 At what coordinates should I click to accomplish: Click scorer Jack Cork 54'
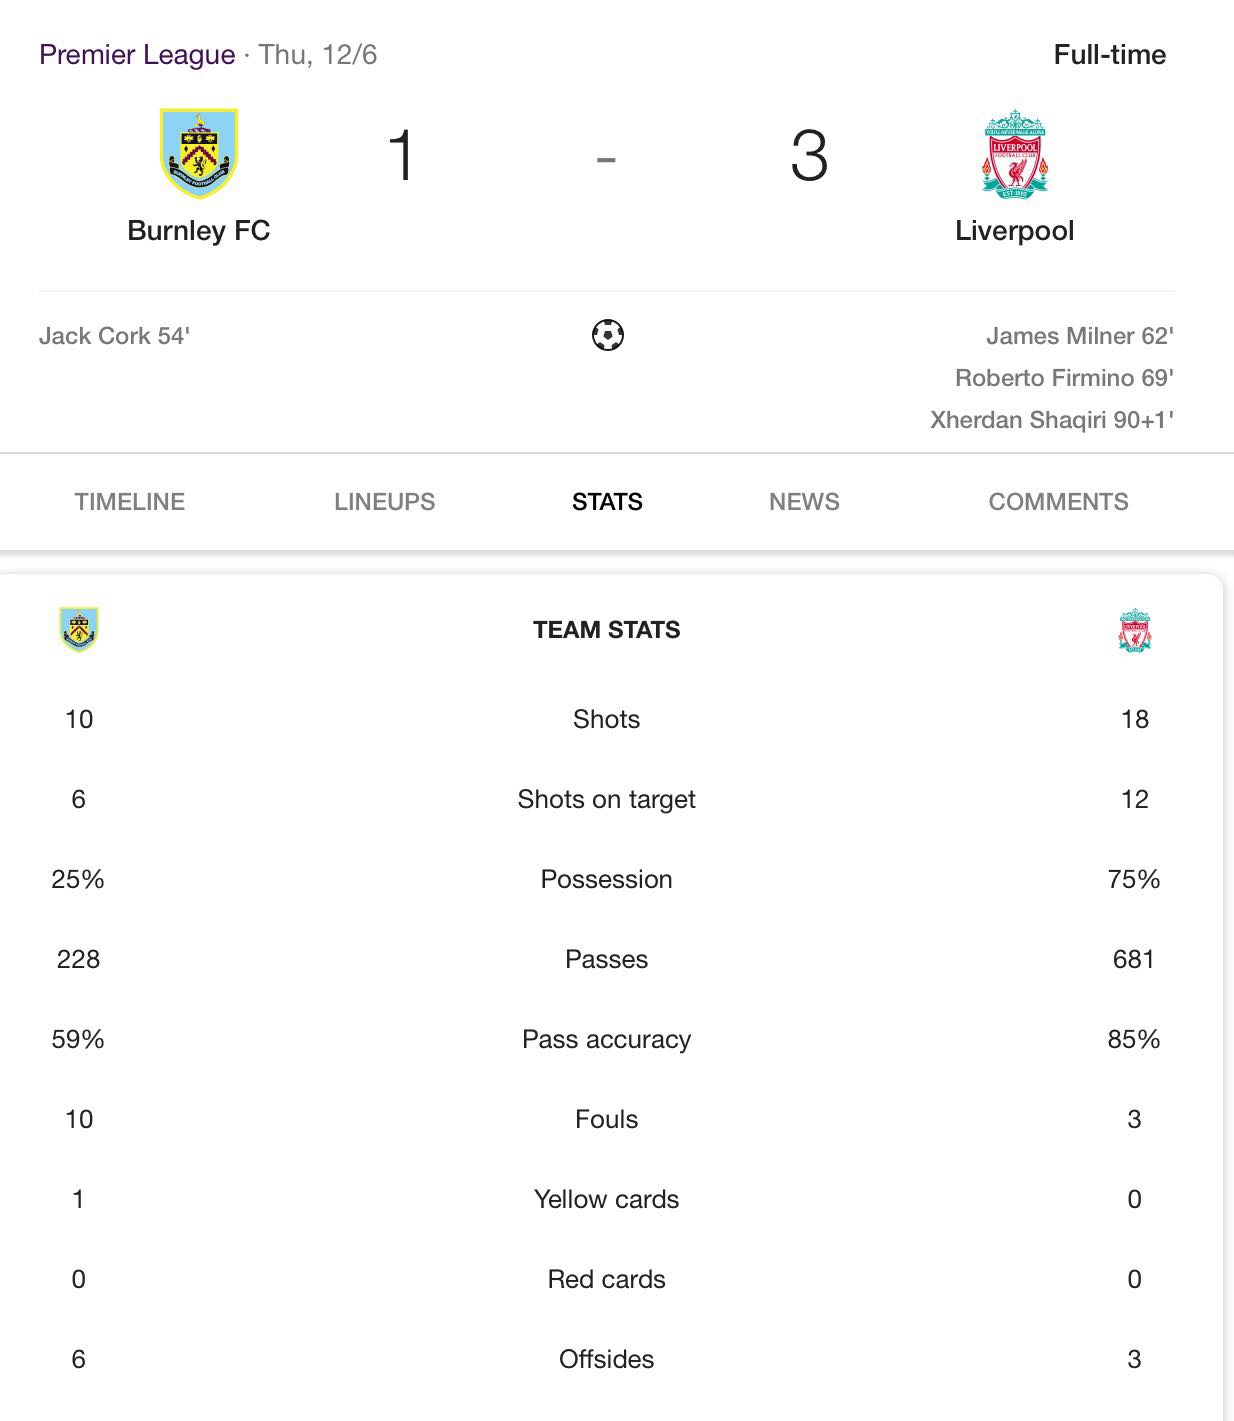pyautogui.click(x=114, y=336)
